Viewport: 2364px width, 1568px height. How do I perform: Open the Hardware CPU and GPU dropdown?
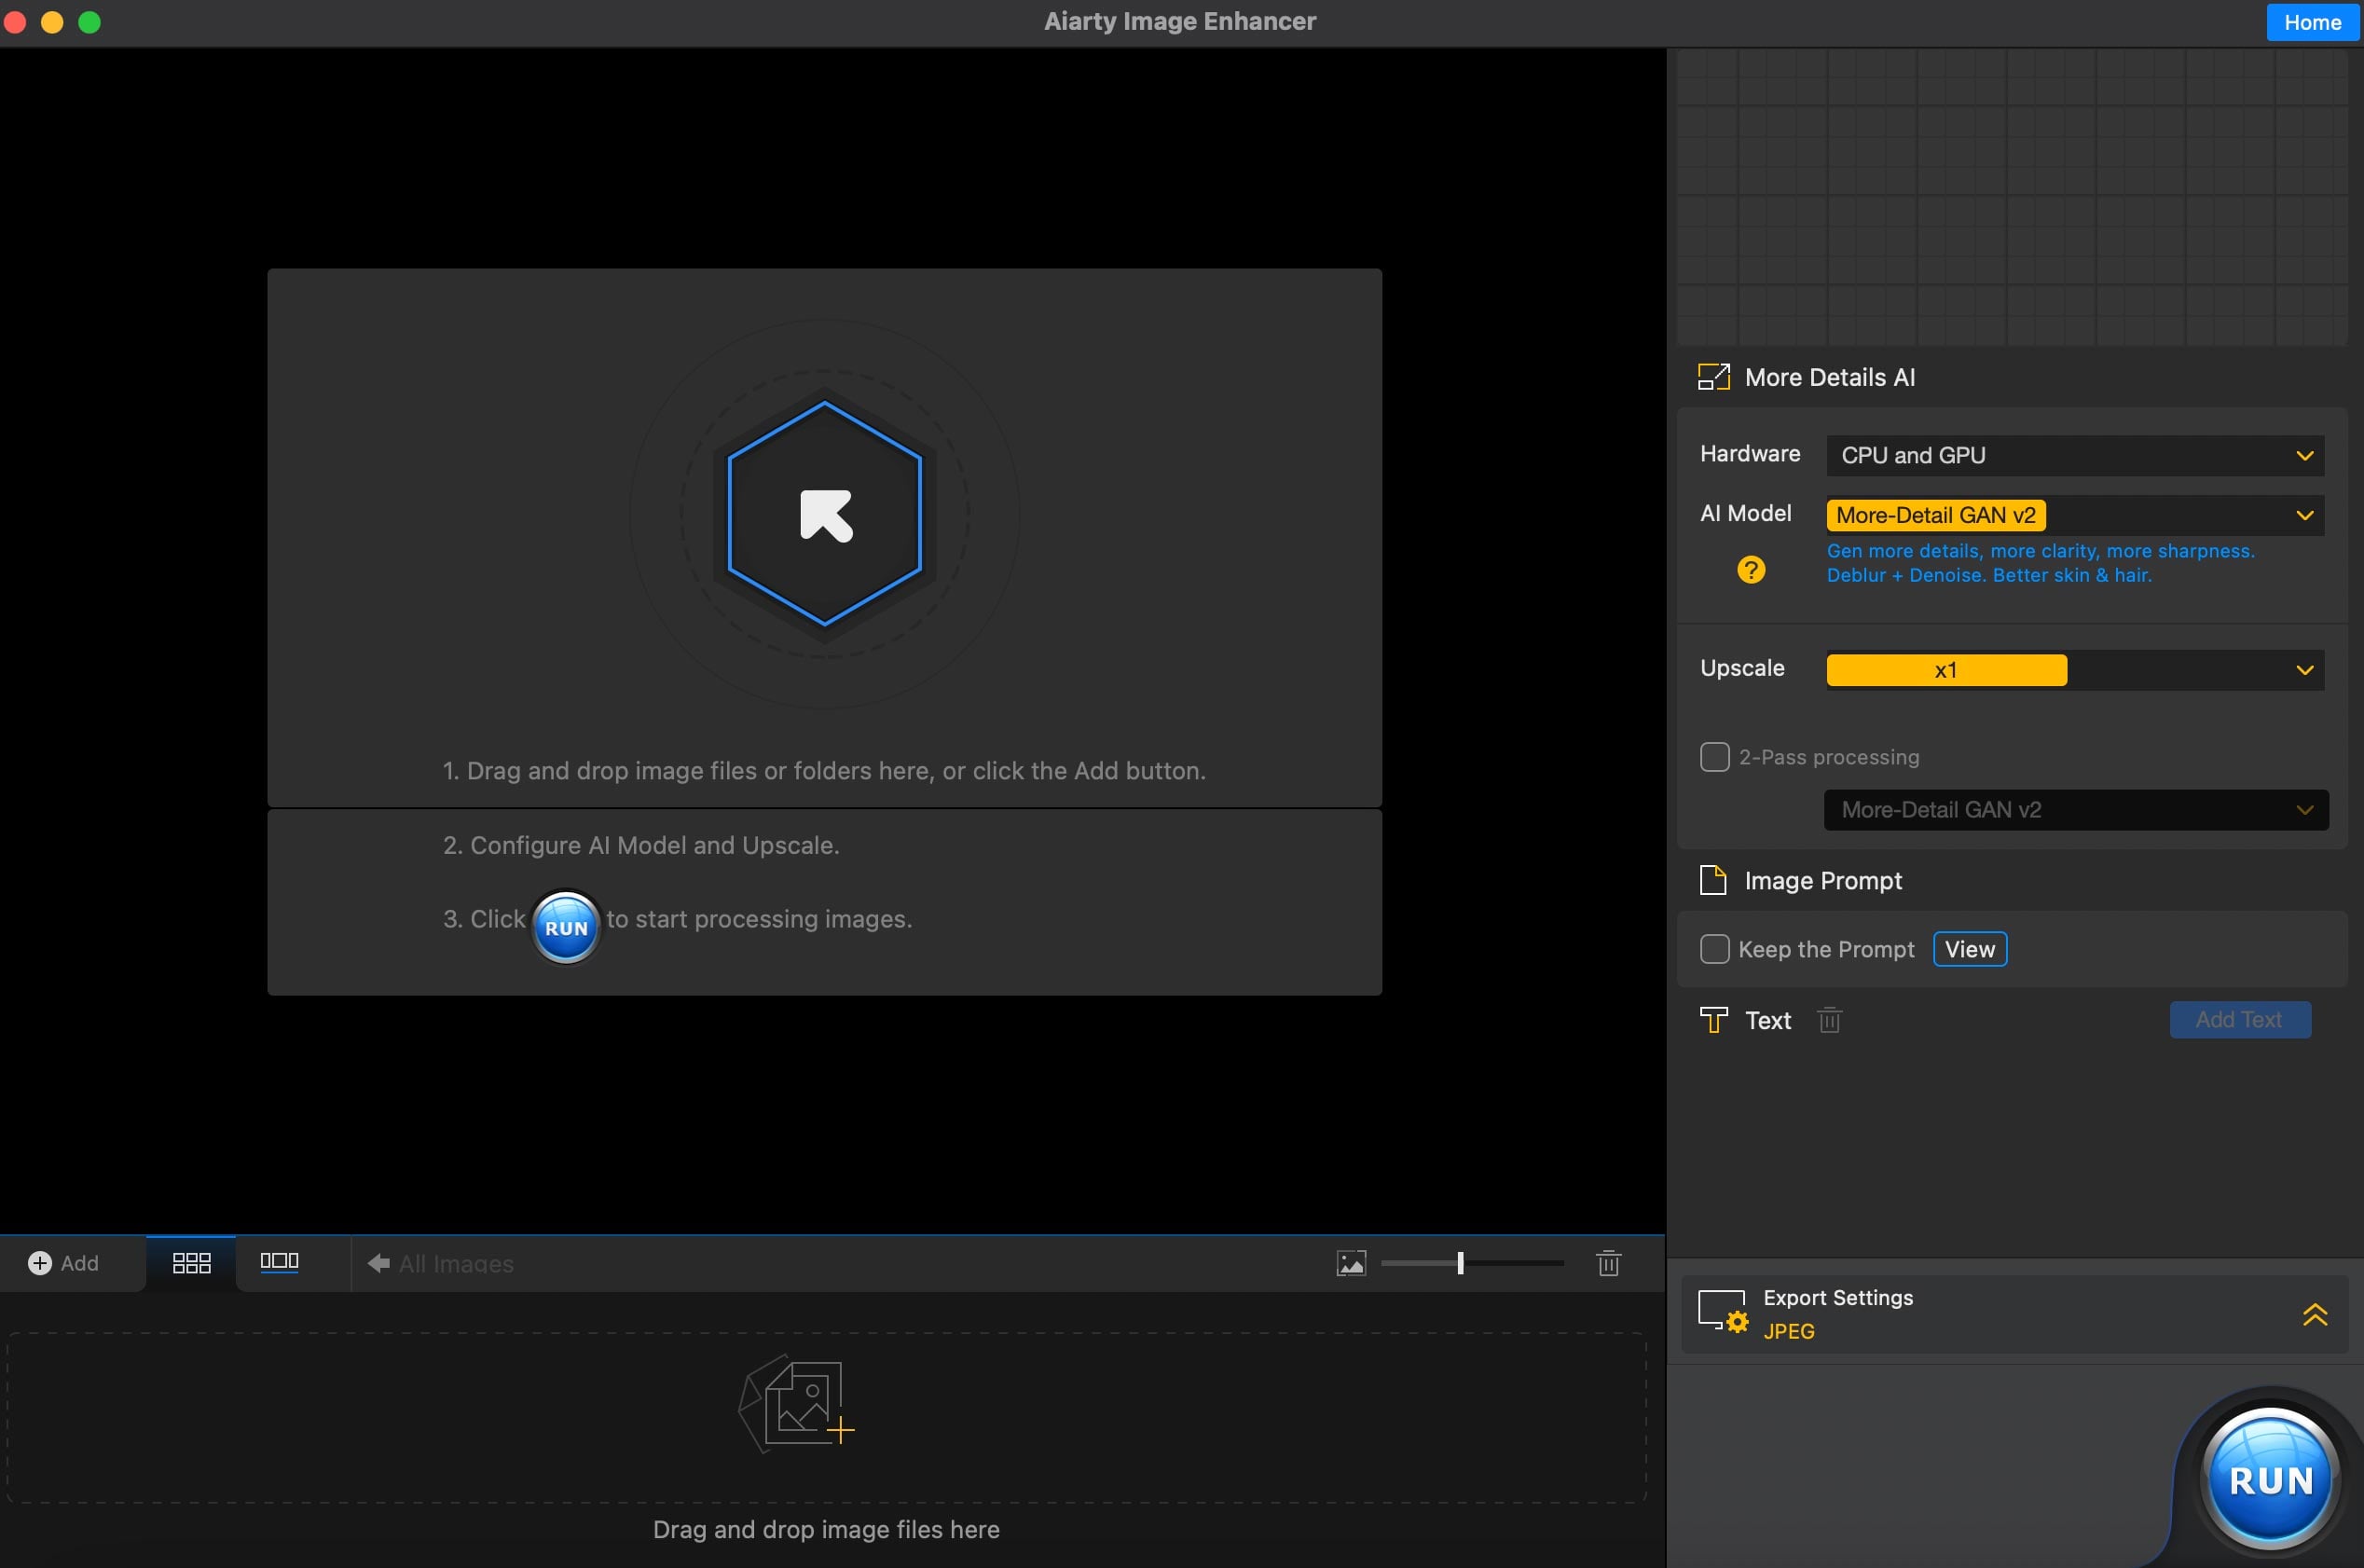point(2074,455)
